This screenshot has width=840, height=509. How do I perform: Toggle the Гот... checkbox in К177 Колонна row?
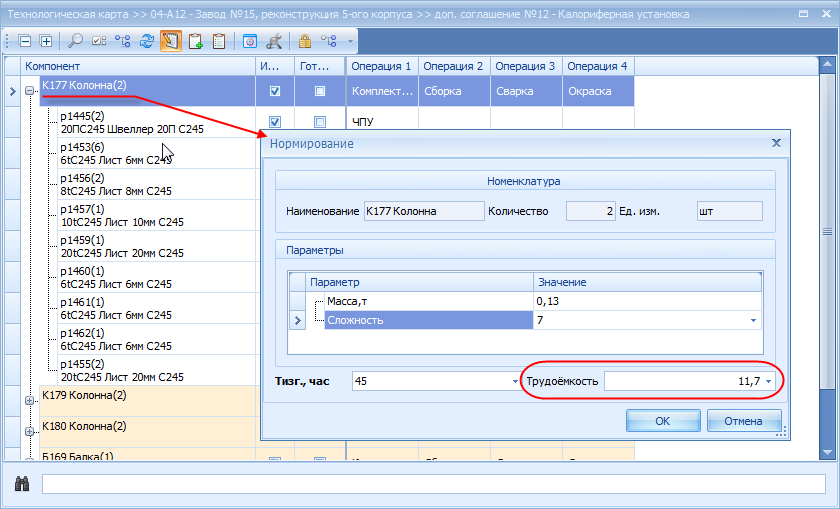(x=320, y=91)
